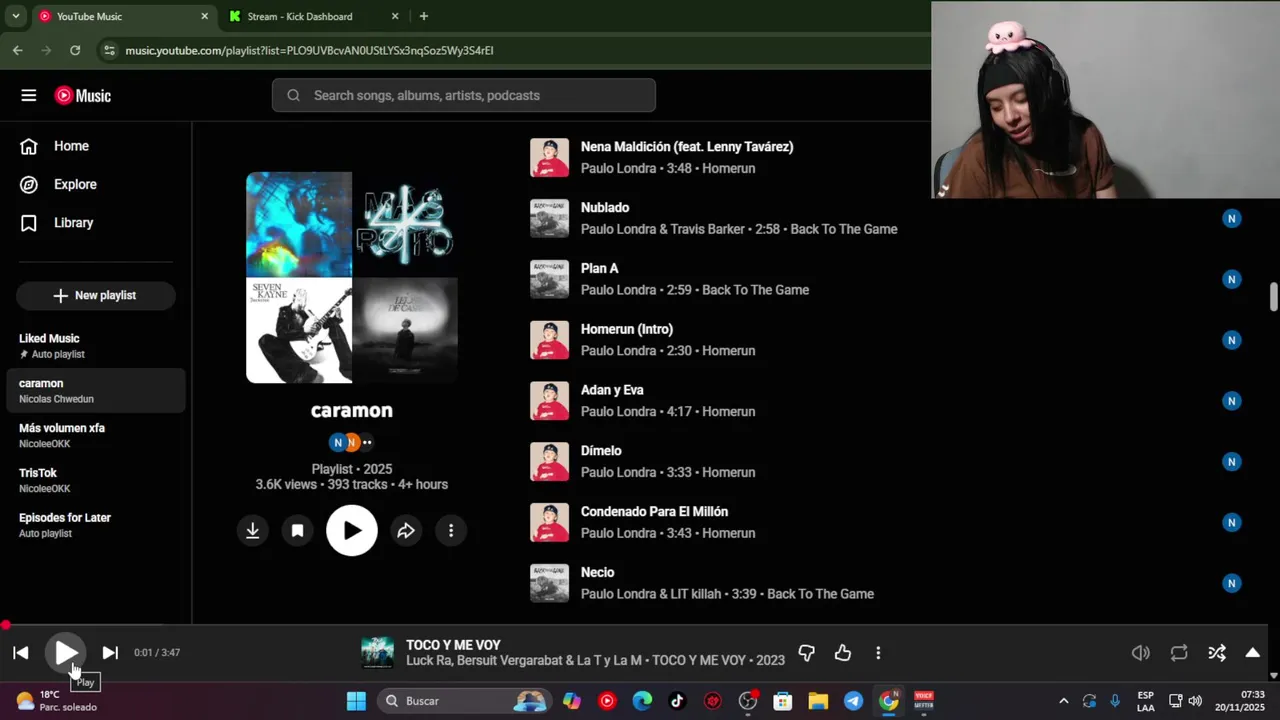The image size is (1280, 720).
Task: Reload the page
Action: (x=75, y=50)
